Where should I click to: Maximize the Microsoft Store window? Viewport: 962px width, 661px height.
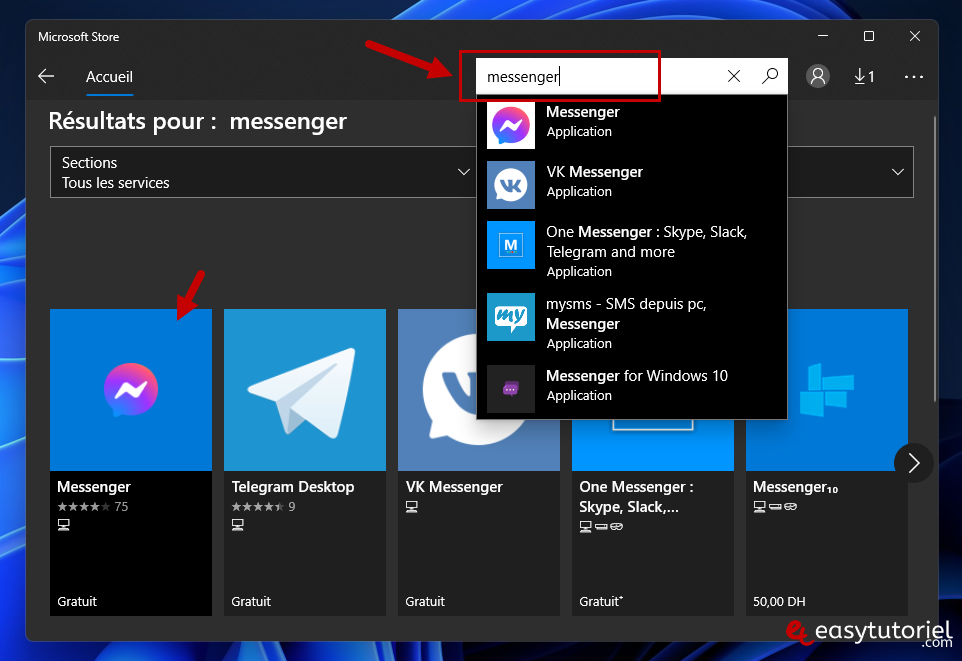point(869,36)
